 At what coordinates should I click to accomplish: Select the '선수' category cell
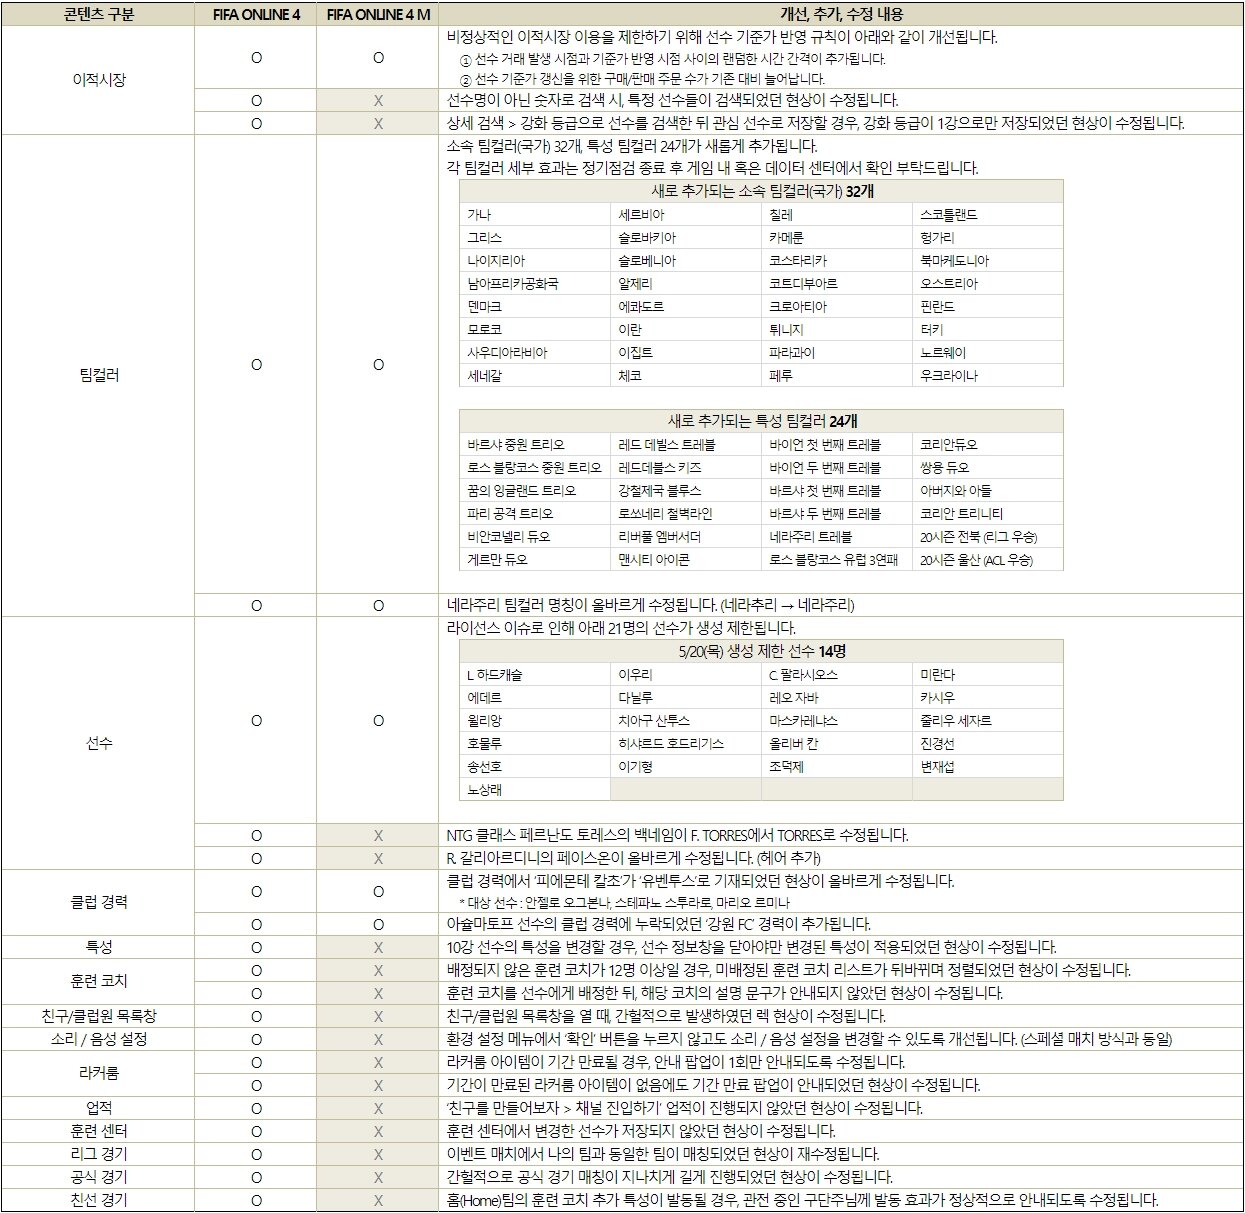pos(99,743)
